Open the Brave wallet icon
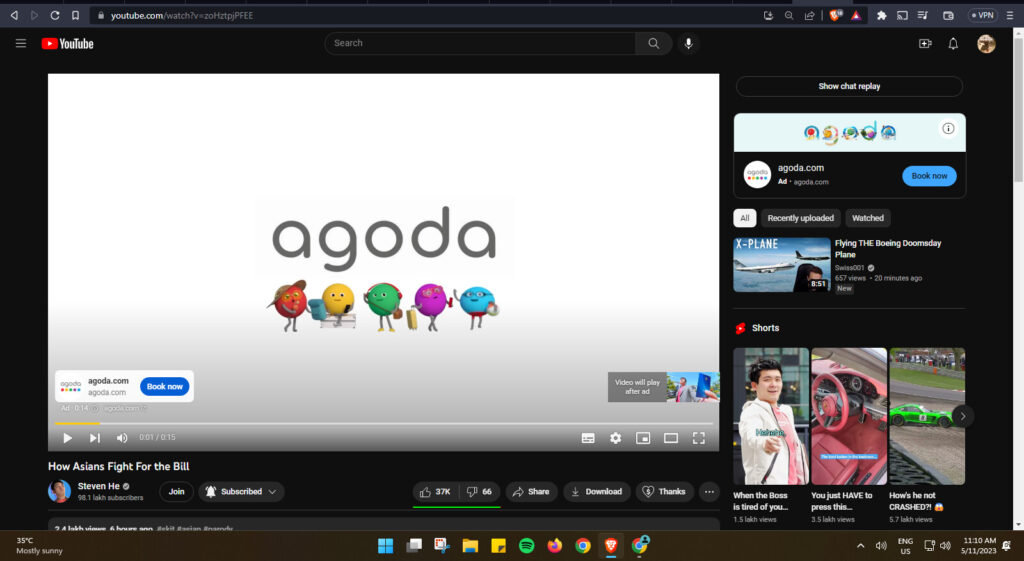The width and height of the screenshot is (1024, 561). [948, 15]
